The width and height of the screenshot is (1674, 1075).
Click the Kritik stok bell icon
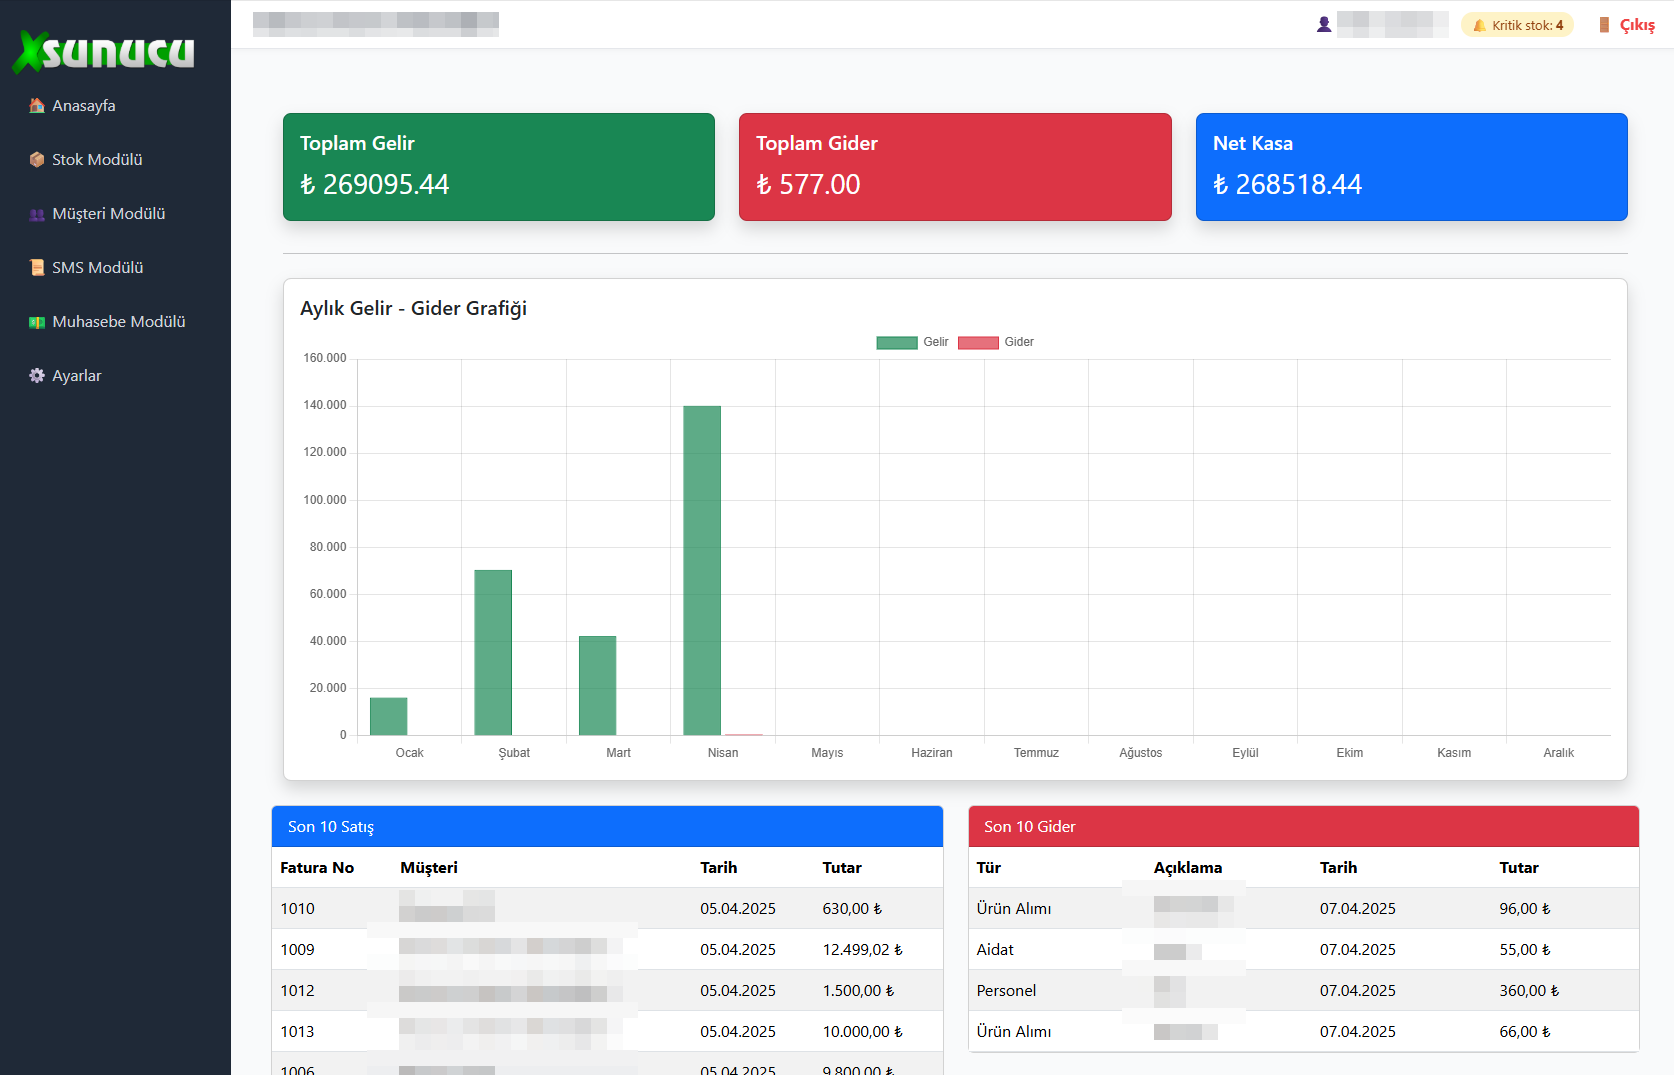pos(1479,26)
